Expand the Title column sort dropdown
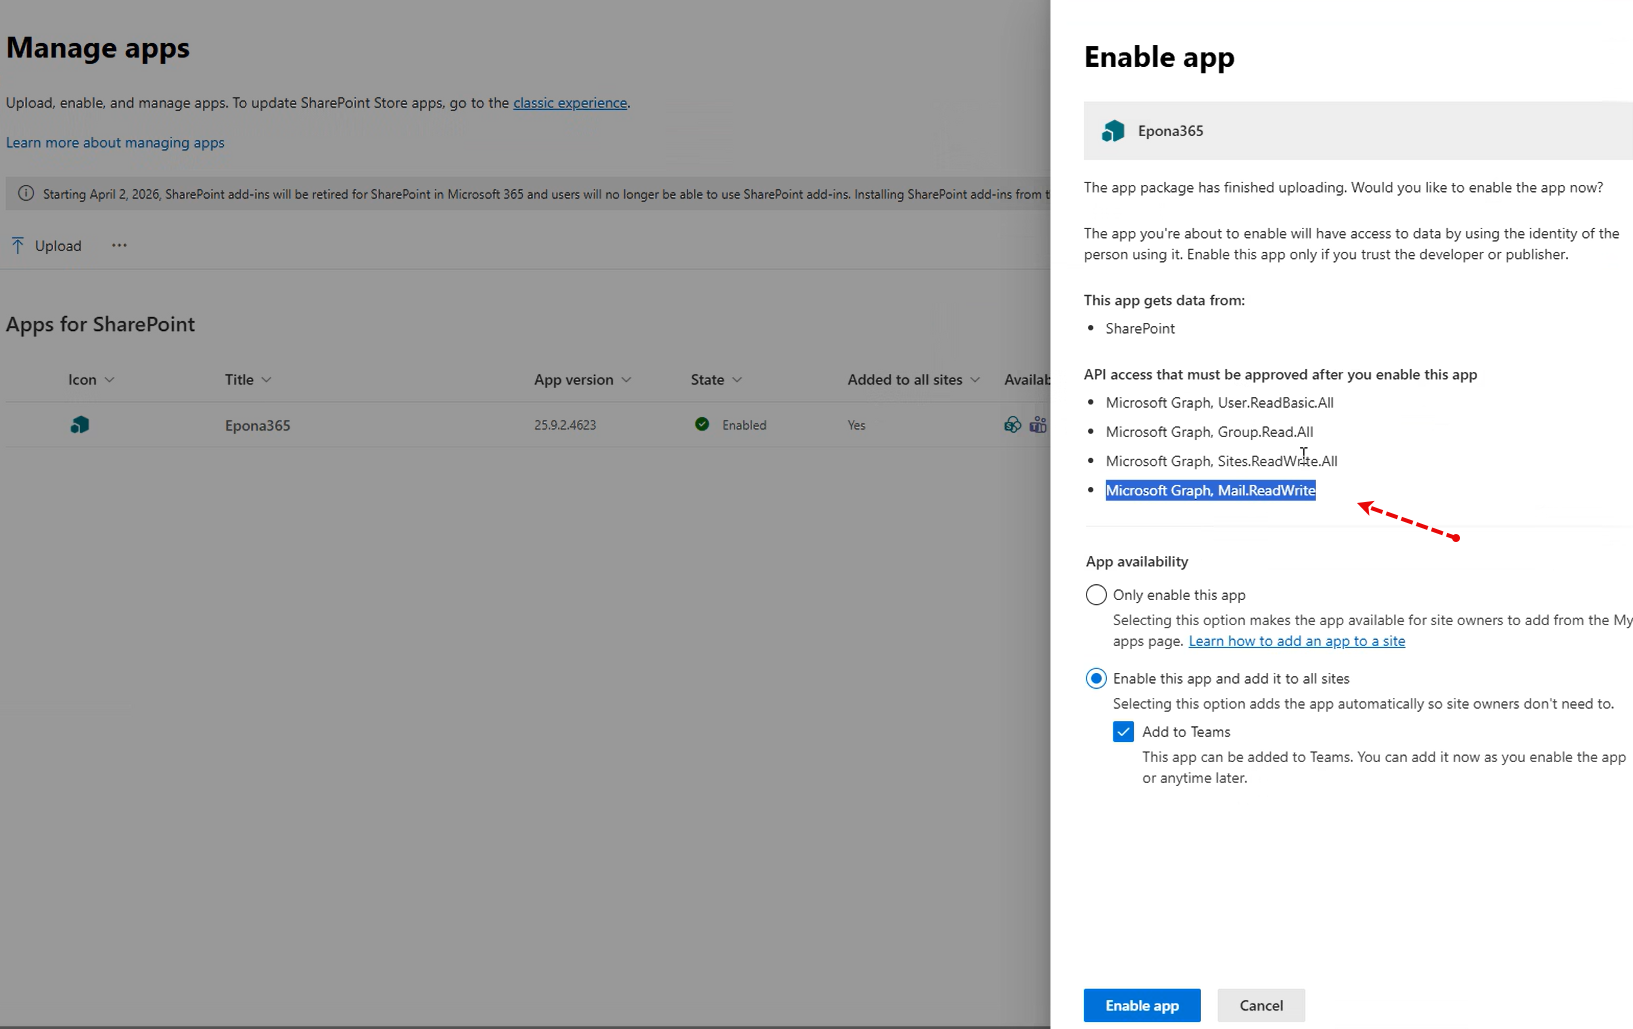Image resolution: width=1633 pixels, height=1029 pixels. point(266,380)
